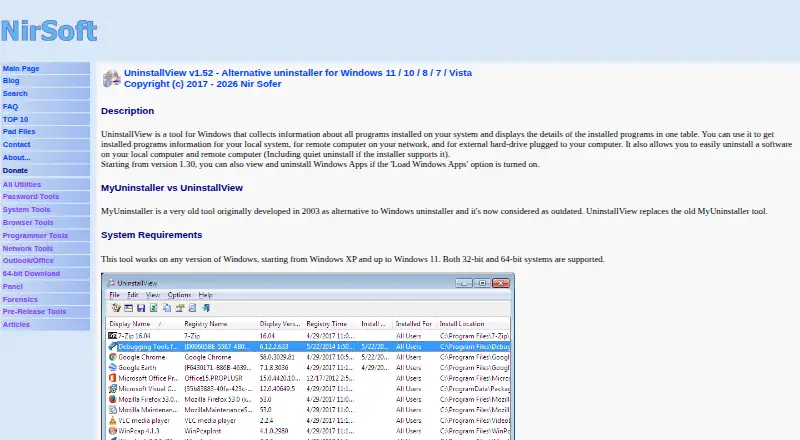The image size is (800, 440).
Task: Click the Donate link
Action: point(15,170)
